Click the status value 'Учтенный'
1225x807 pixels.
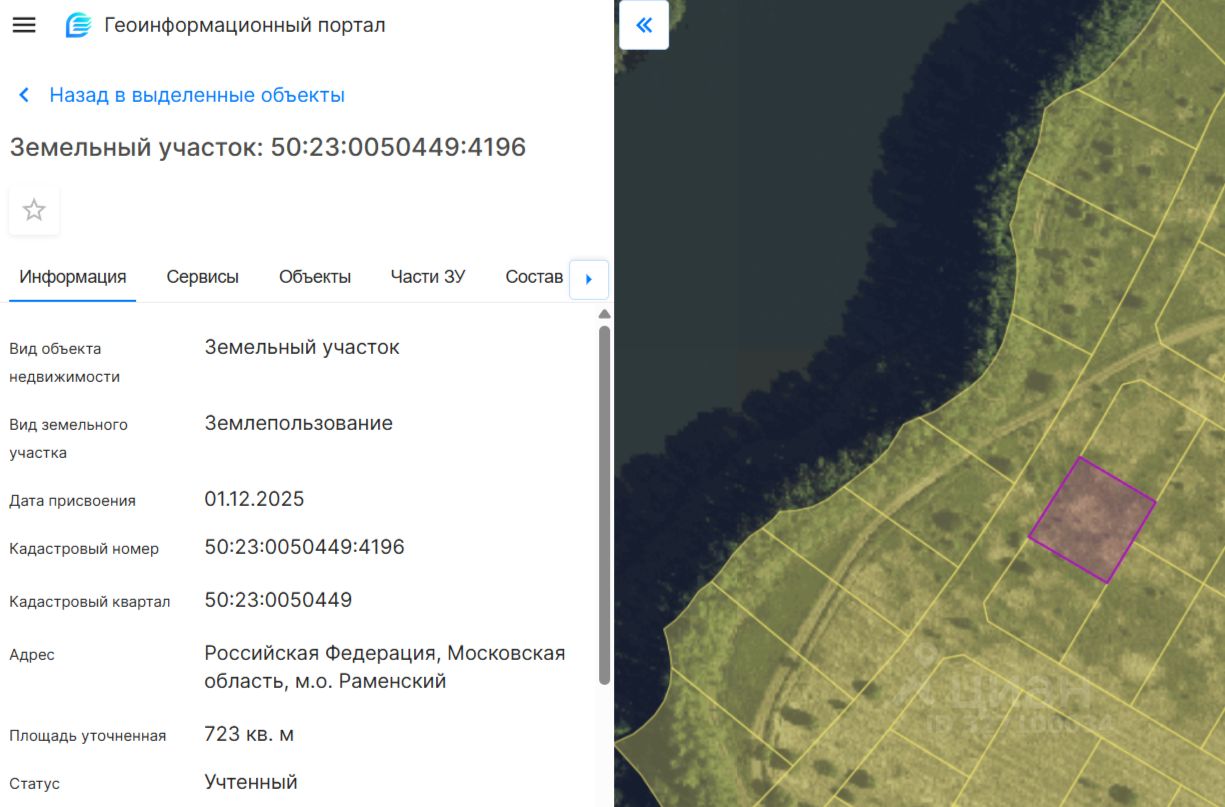pyautogui.click(x=252, y=782)
